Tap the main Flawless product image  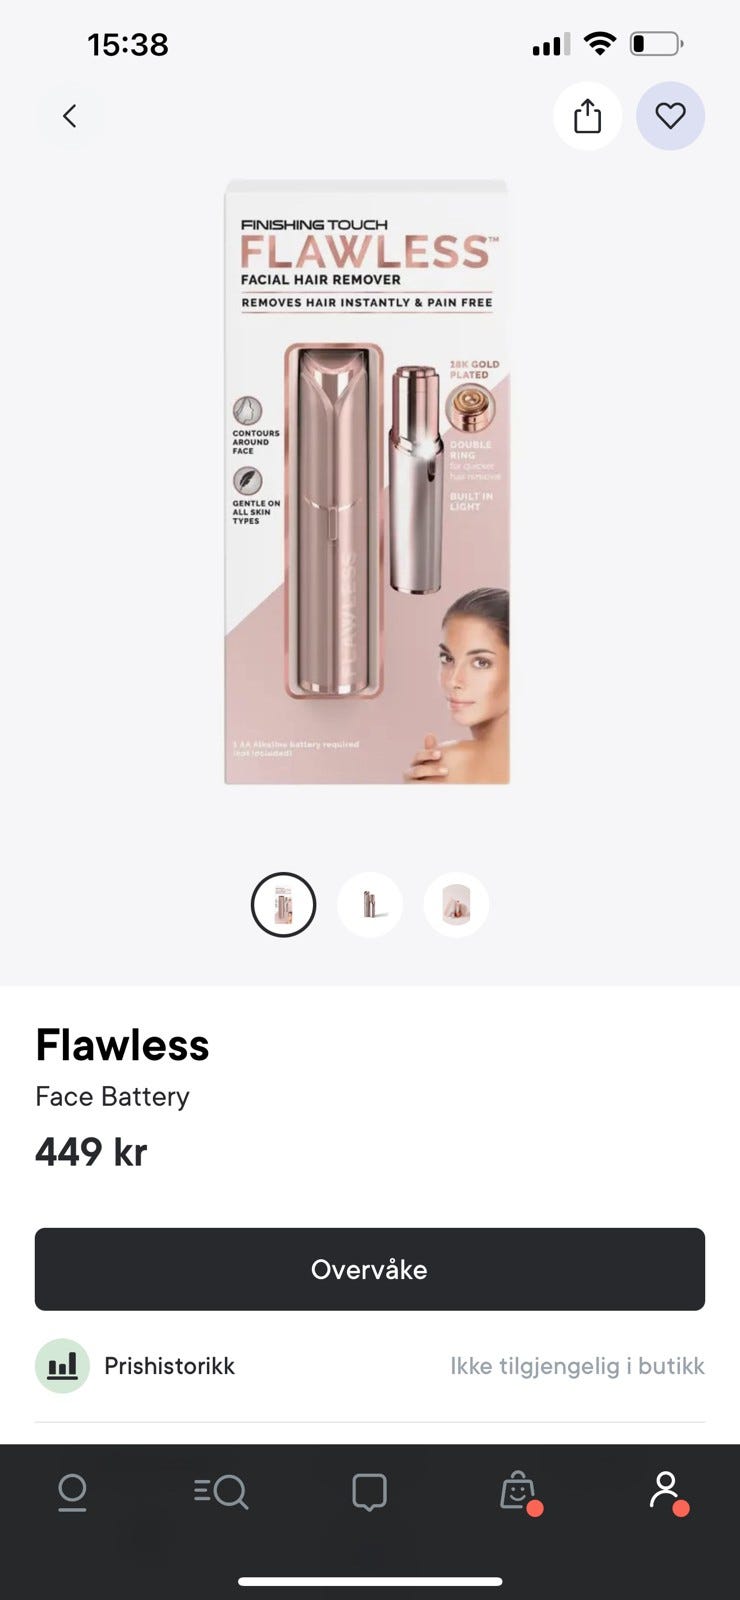pos(367,482)
